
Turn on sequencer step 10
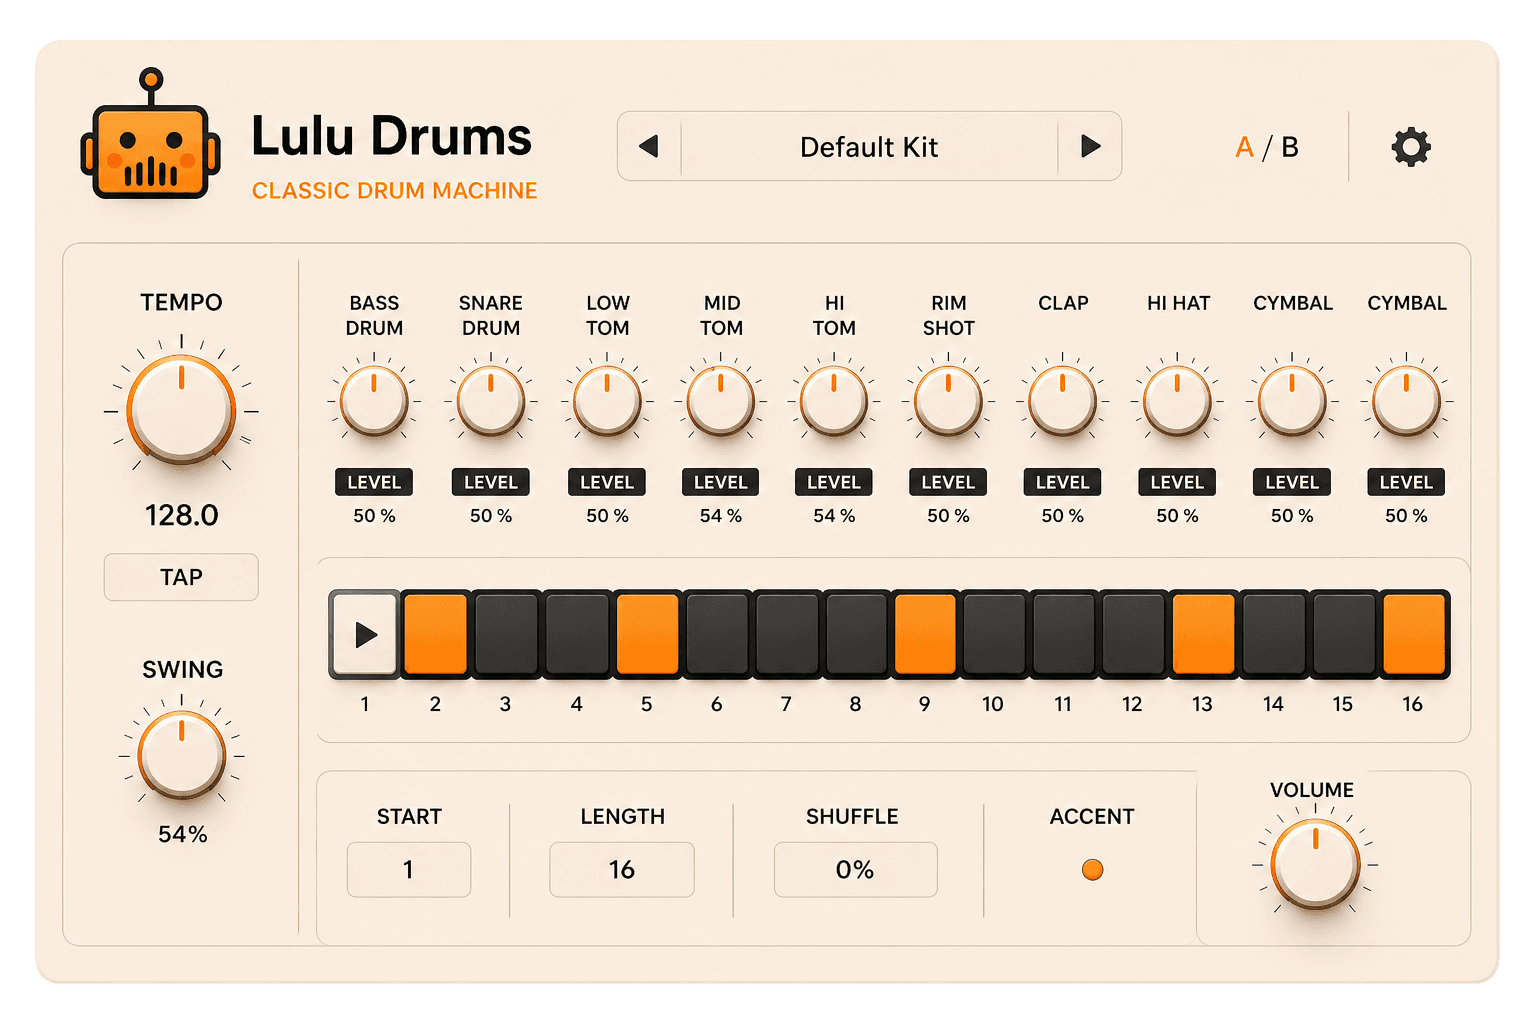point(994,634)
